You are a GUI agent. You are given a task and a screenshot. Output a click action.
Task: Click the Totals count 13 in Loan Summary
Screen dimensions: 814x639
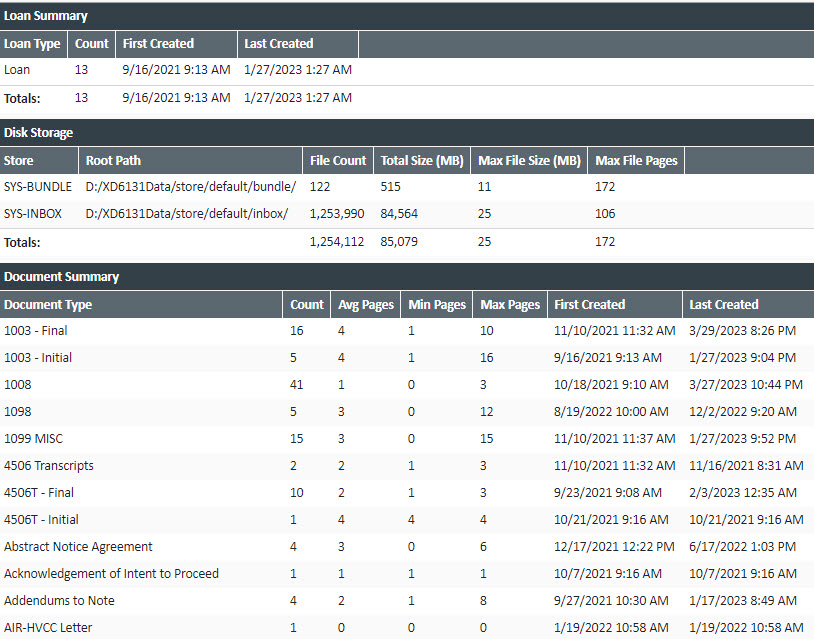click(x=81, y=98)
